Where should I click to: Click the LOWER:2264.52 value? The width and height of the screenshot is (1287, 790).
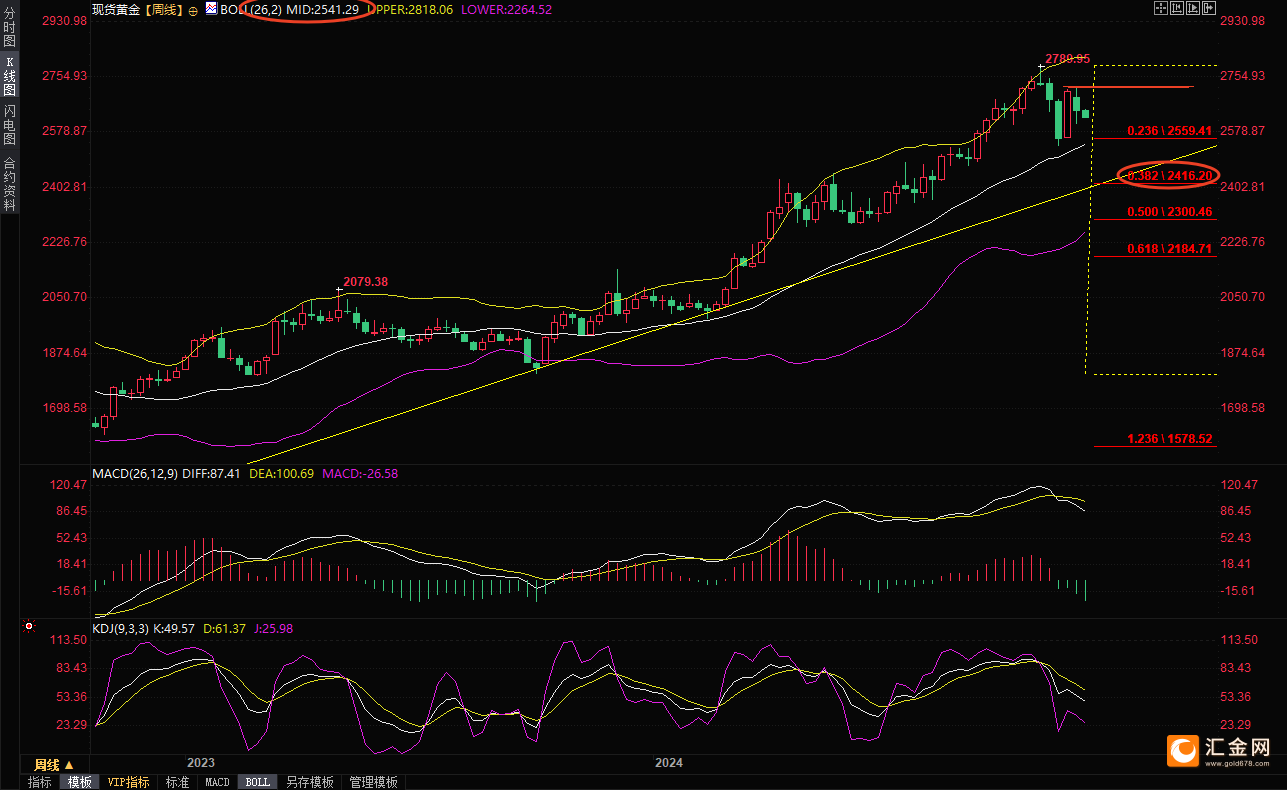[x=506, y=9]
